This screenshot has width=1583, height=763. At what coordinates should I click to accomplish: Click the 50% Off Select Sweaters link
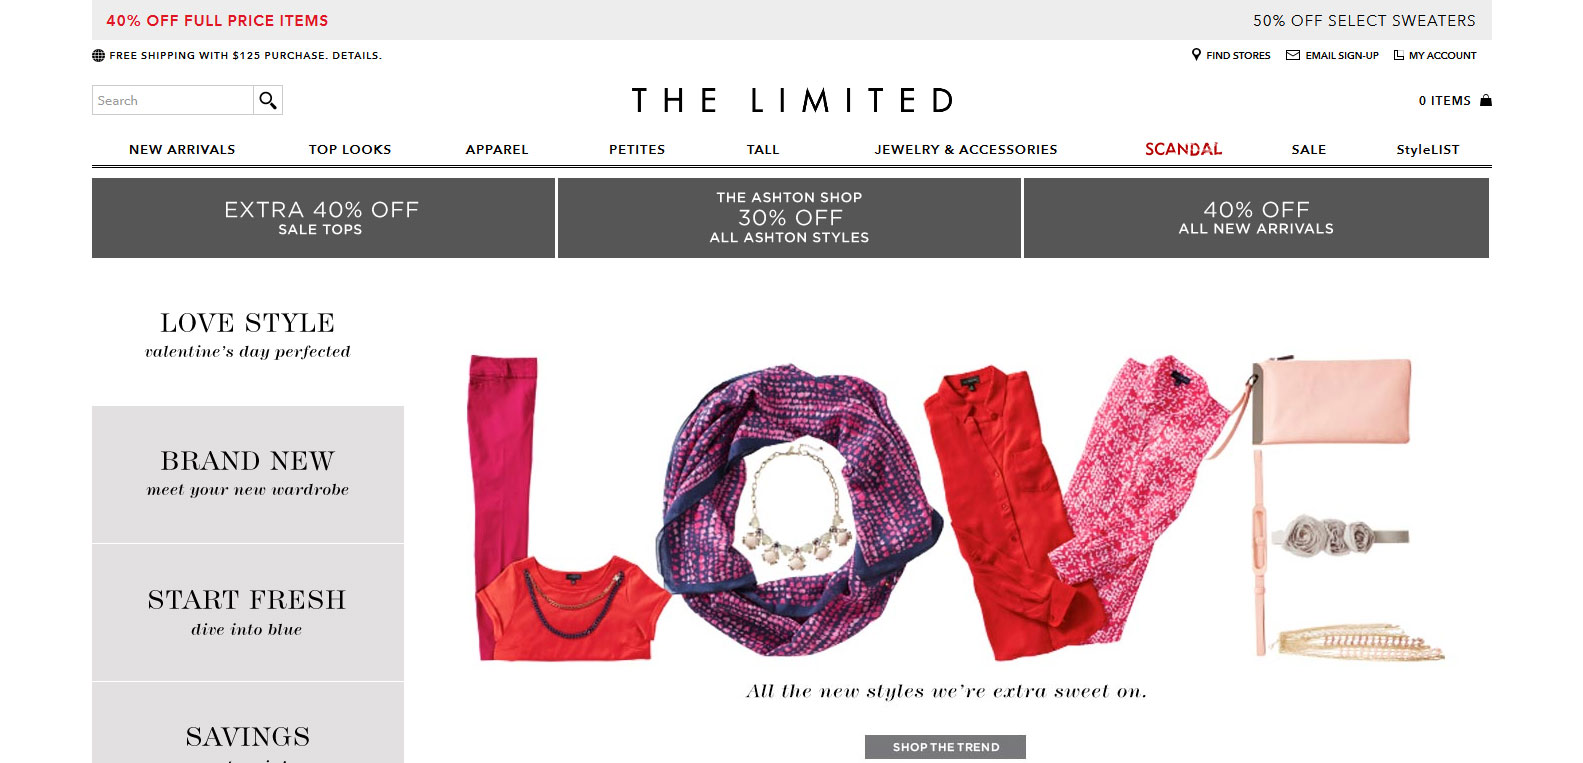tap(1364, 20)
